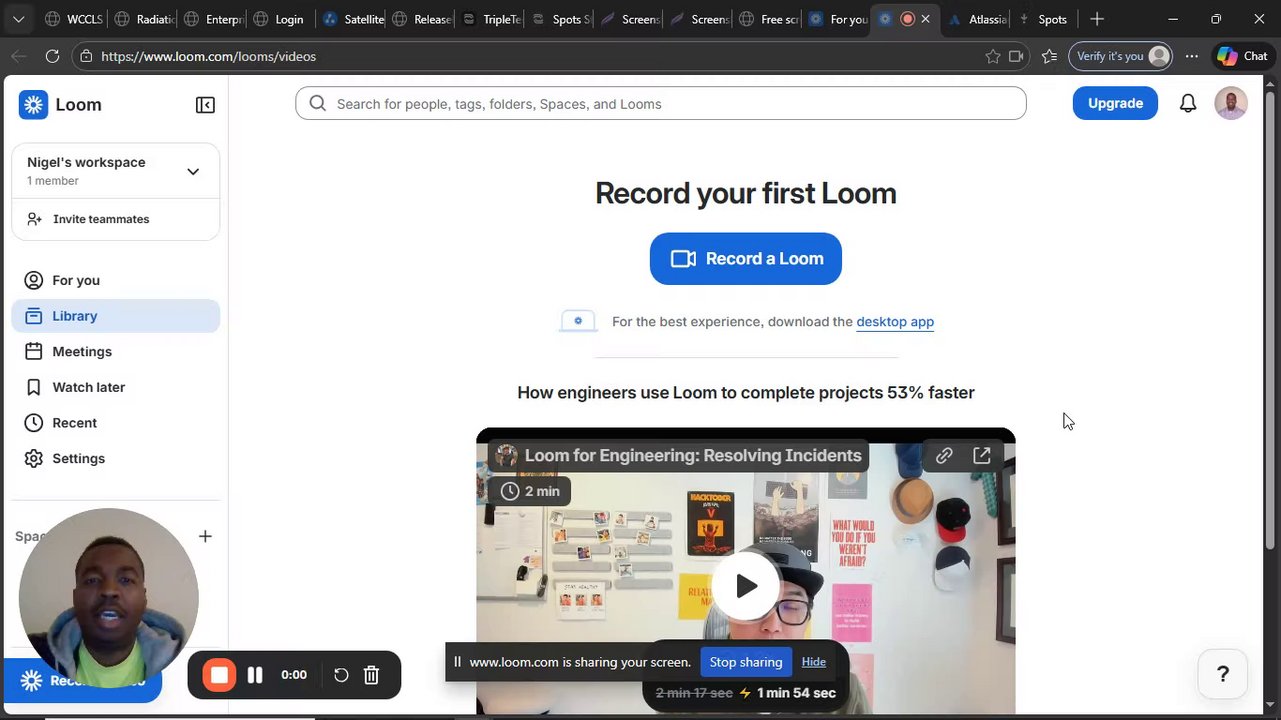Click the Loom logo in sidebar
Screen dimensions: 1281x720
60,105
